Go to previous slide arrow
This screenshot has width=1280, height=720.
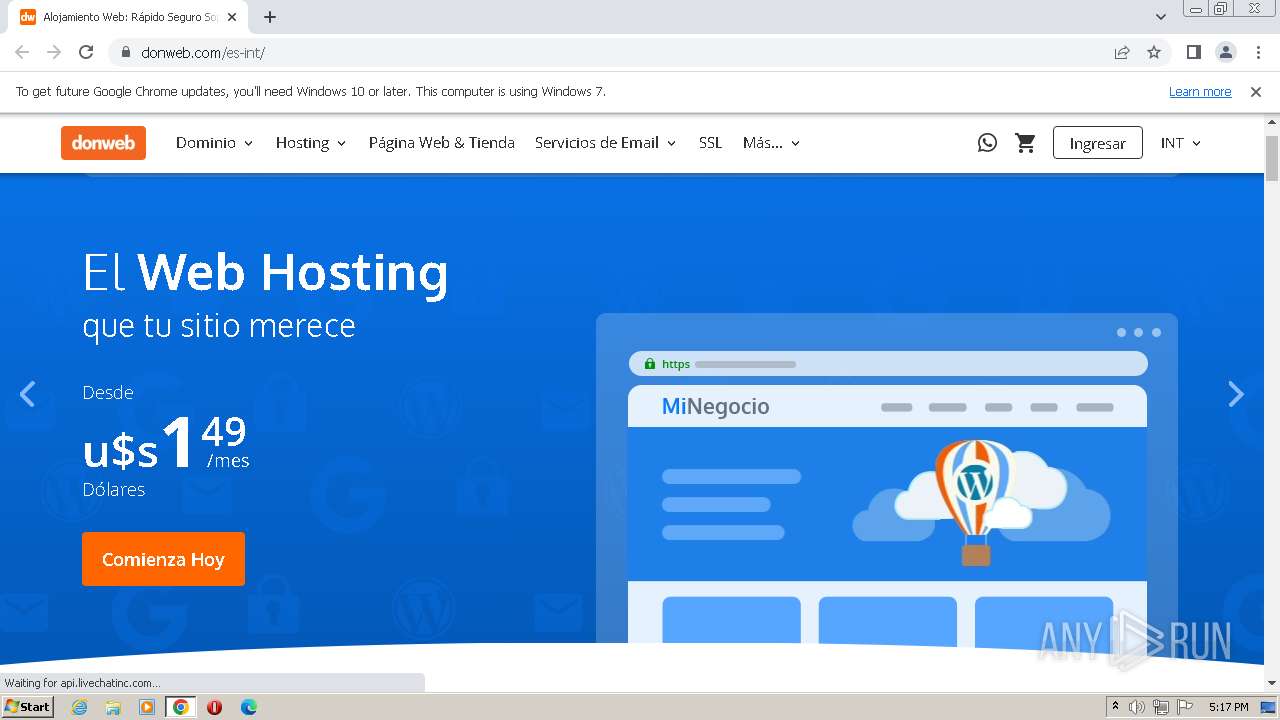pyautogui.click(x=27, y=394)
